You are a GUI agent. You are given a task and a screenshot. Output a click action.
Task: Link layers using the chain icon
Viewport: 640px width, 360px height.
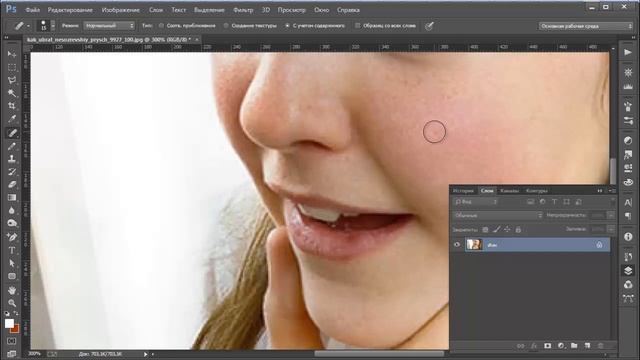coord(520,346)
